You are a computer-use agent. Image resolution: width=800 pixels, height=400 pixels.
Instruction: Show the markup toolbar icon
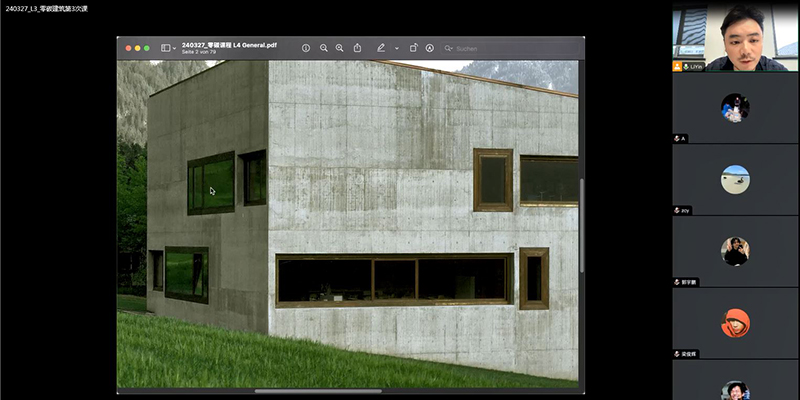pyautogui.click(x=430, y=48)
